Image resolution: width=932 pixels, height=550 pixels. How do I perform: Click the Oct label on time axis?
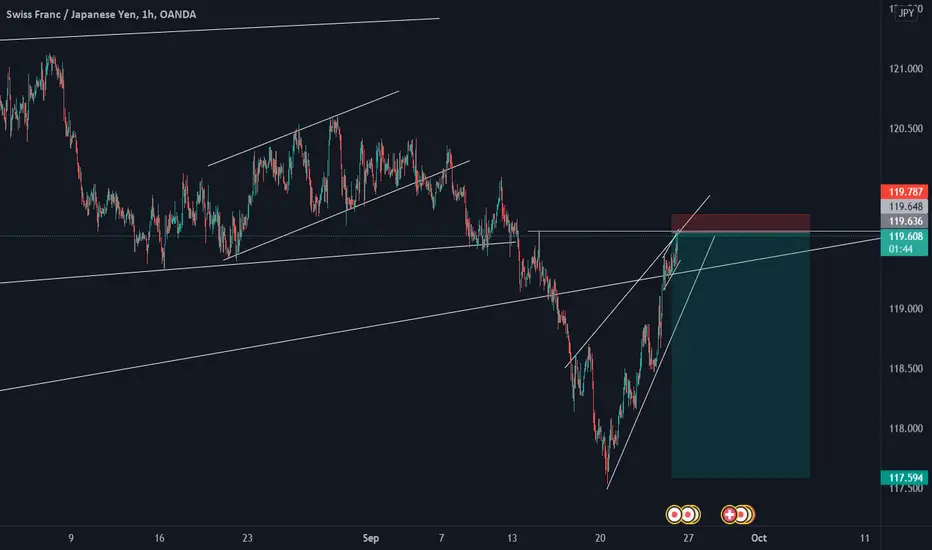[758, 538]
